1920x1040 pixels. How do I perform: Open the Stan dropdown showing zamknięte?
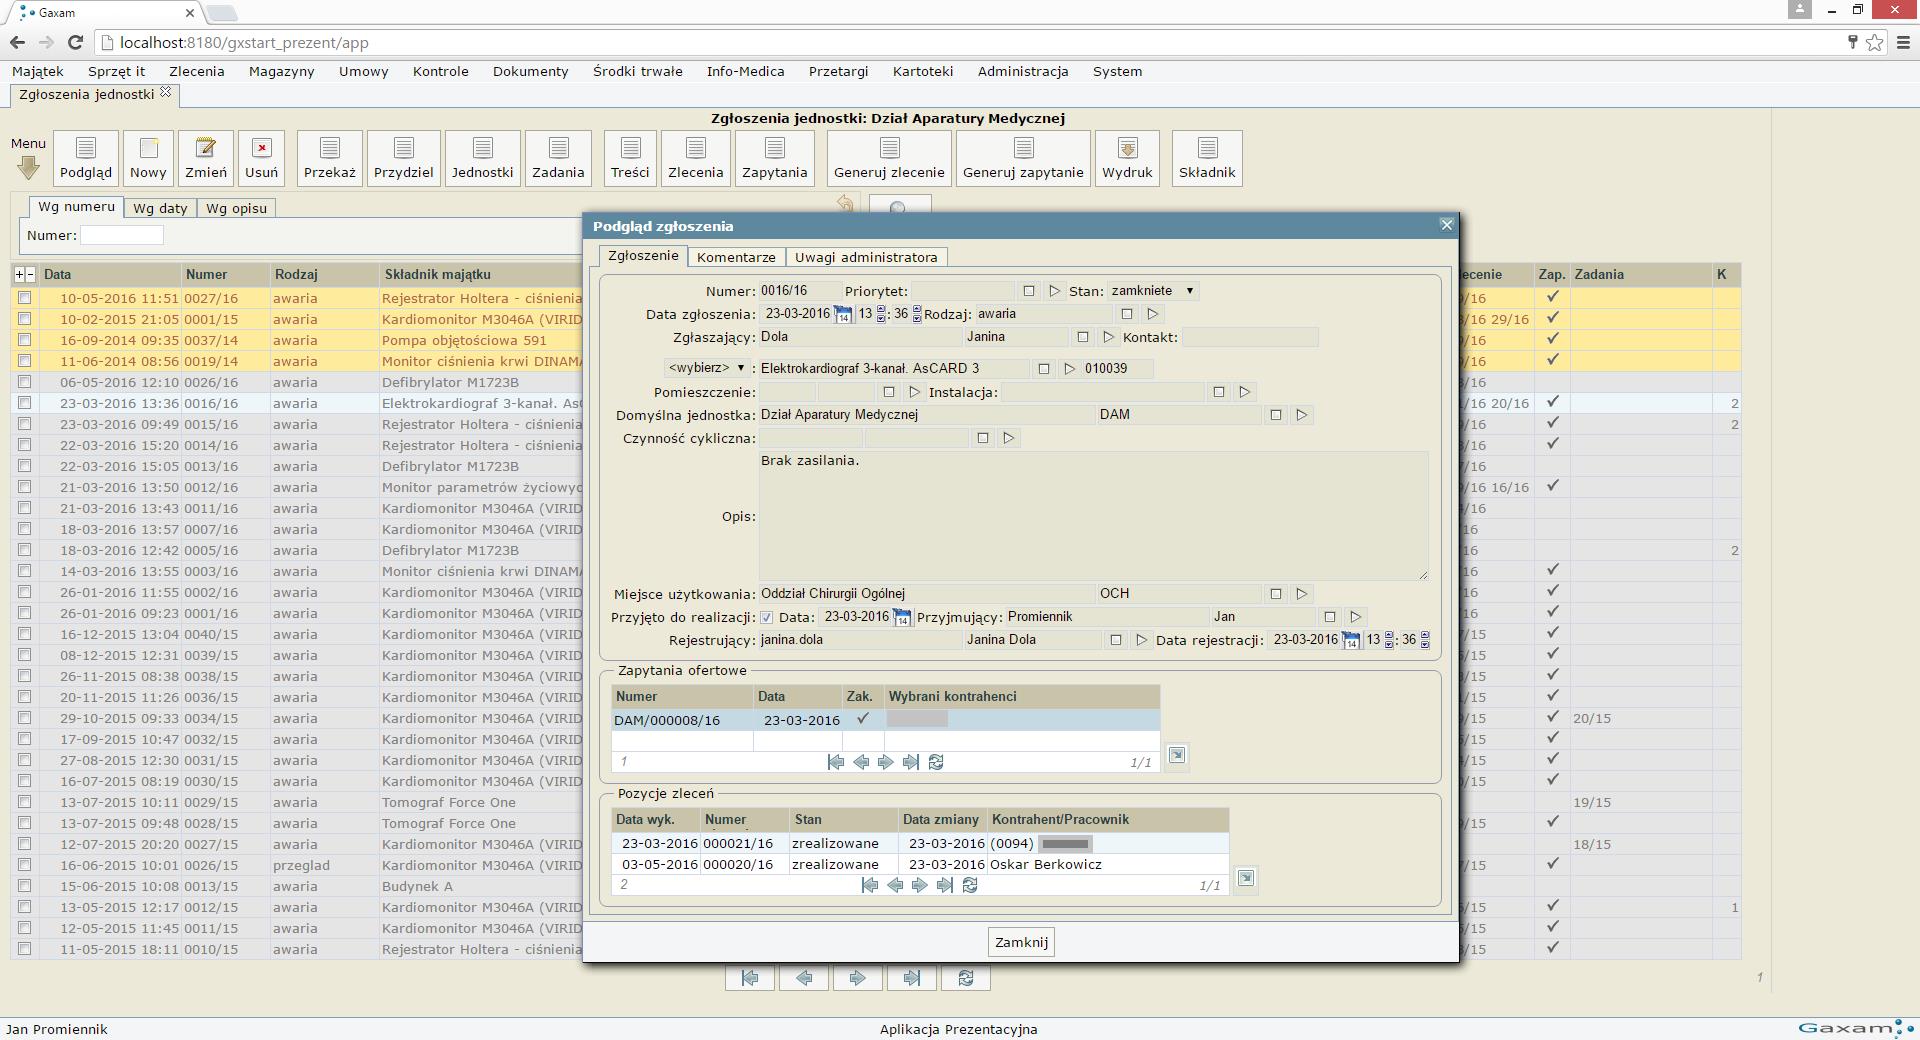click(x=1152, y=291)
